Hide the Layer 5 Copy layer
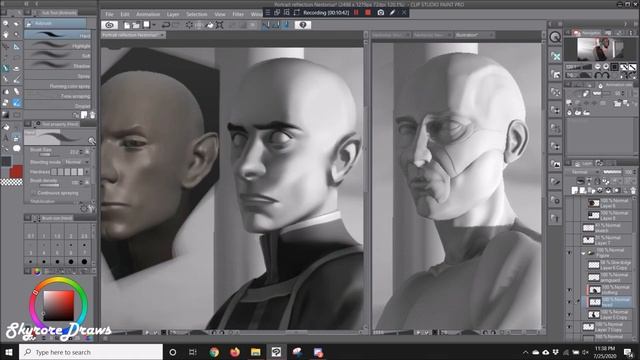The height and width of the screenshot is (360, 640). pos(569,314)
